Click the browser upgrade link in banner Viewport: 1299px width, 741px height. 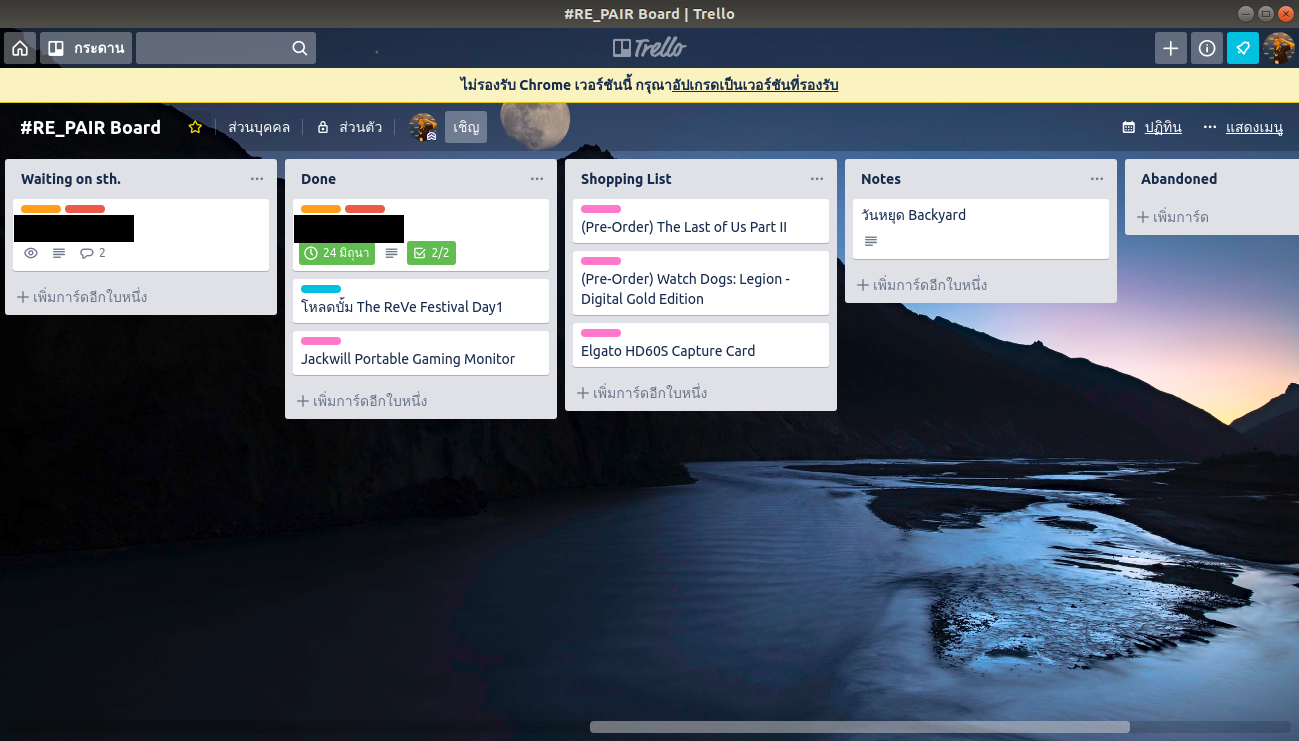[x=755, y=85]
